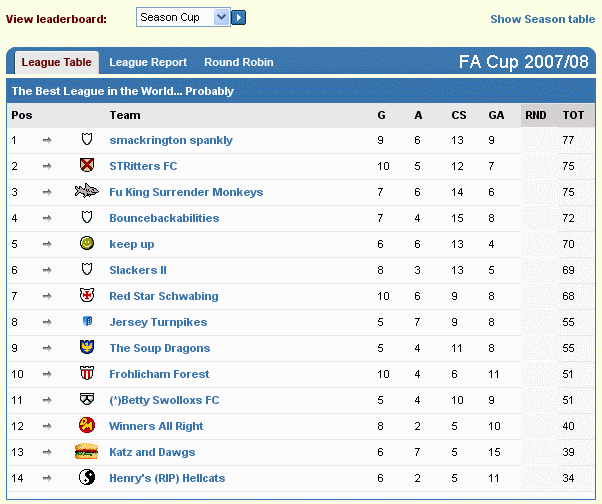Click the RND column header
The width and height of the screenshot is (602, 504).
[x=536, y=115]
